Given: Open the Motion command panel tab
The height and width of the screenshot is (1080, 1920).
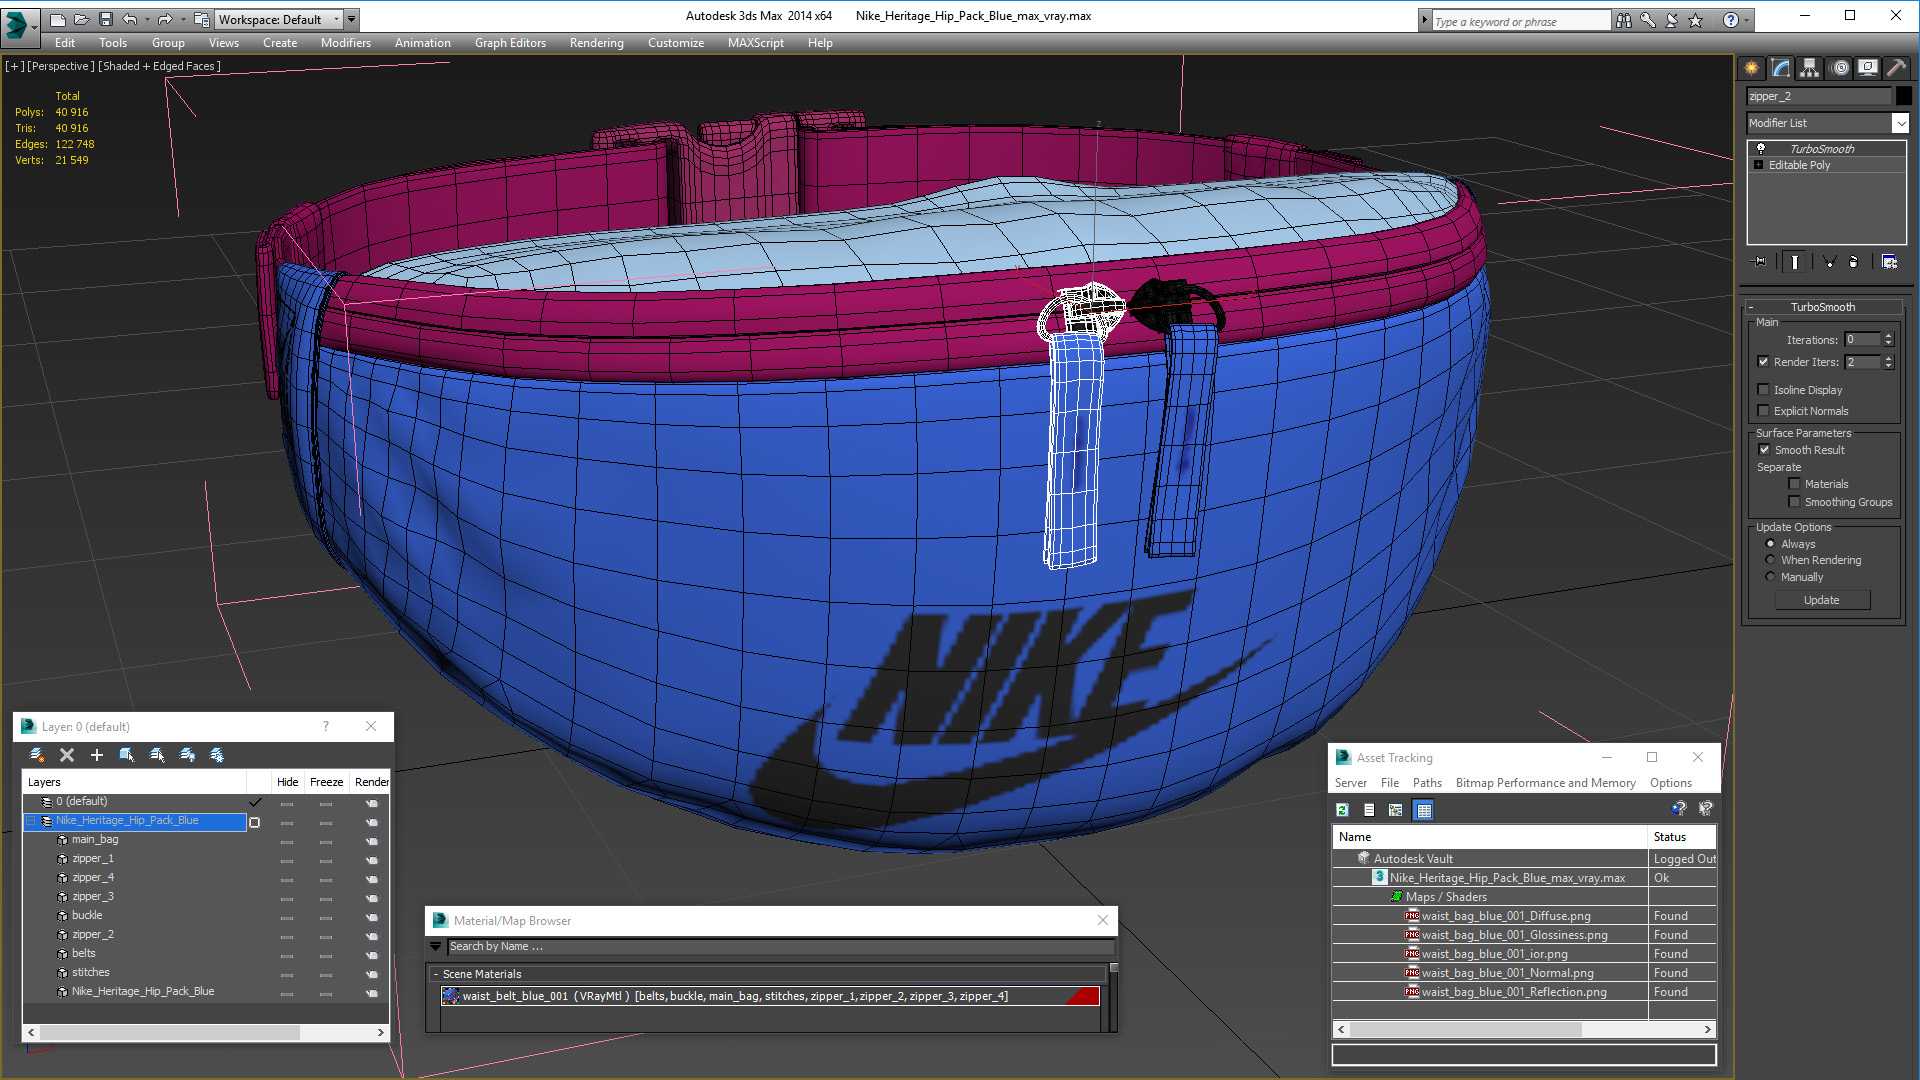Looking at the screenshot, I should coord(1840,67).
